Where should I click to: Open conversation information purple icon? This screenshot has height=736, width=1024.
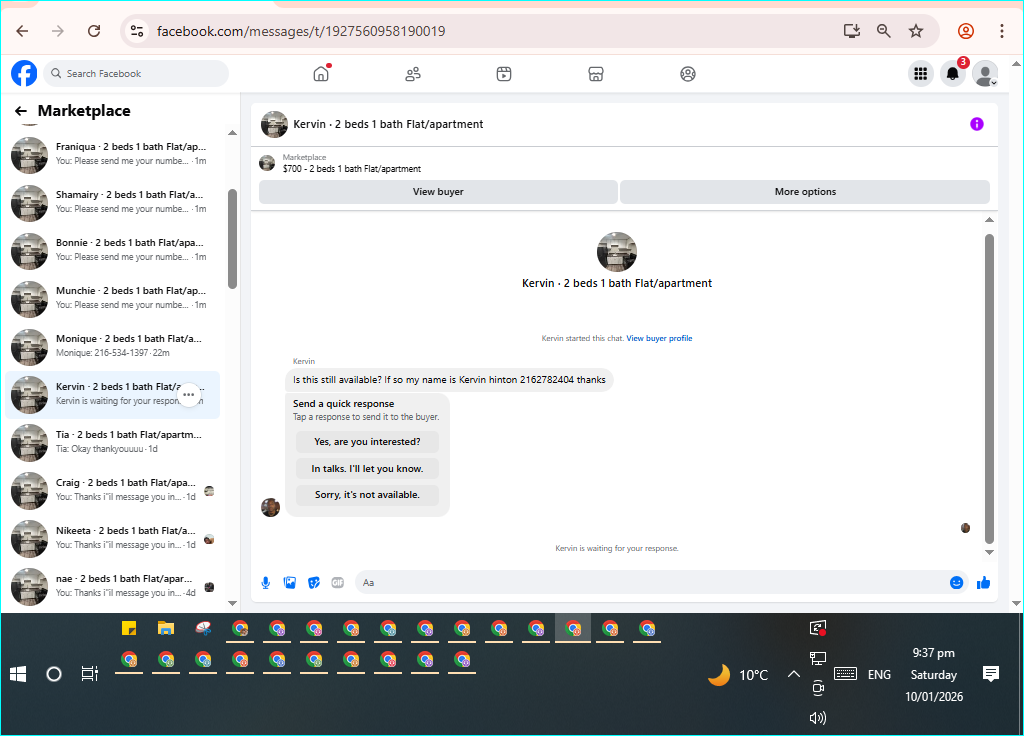(976, 124)
